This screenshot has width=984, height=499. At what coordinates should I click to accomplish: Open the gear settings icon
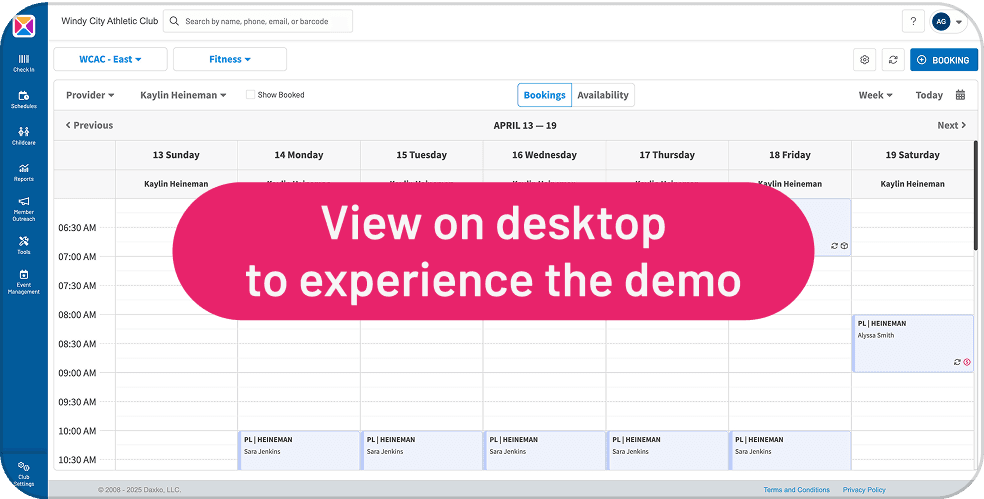point(865,60)
